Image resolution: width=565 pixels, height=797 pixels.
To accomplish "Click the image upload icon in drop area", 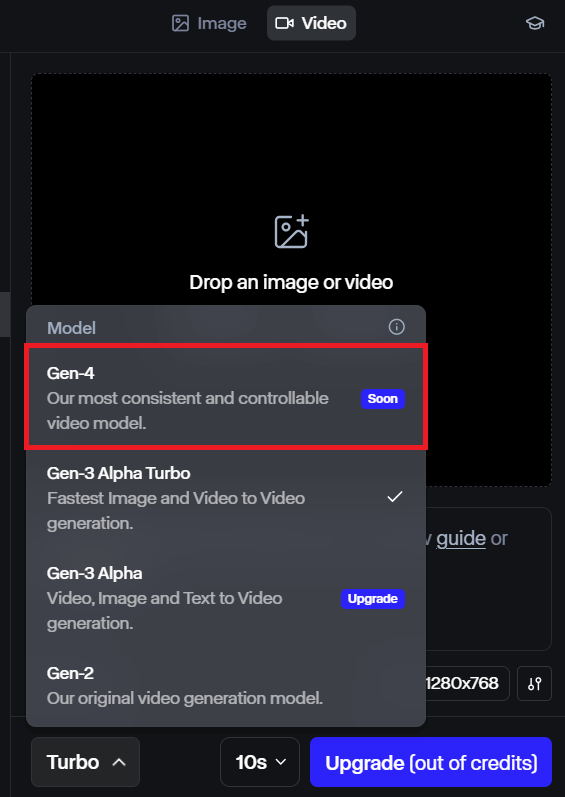I will (292, 232).
